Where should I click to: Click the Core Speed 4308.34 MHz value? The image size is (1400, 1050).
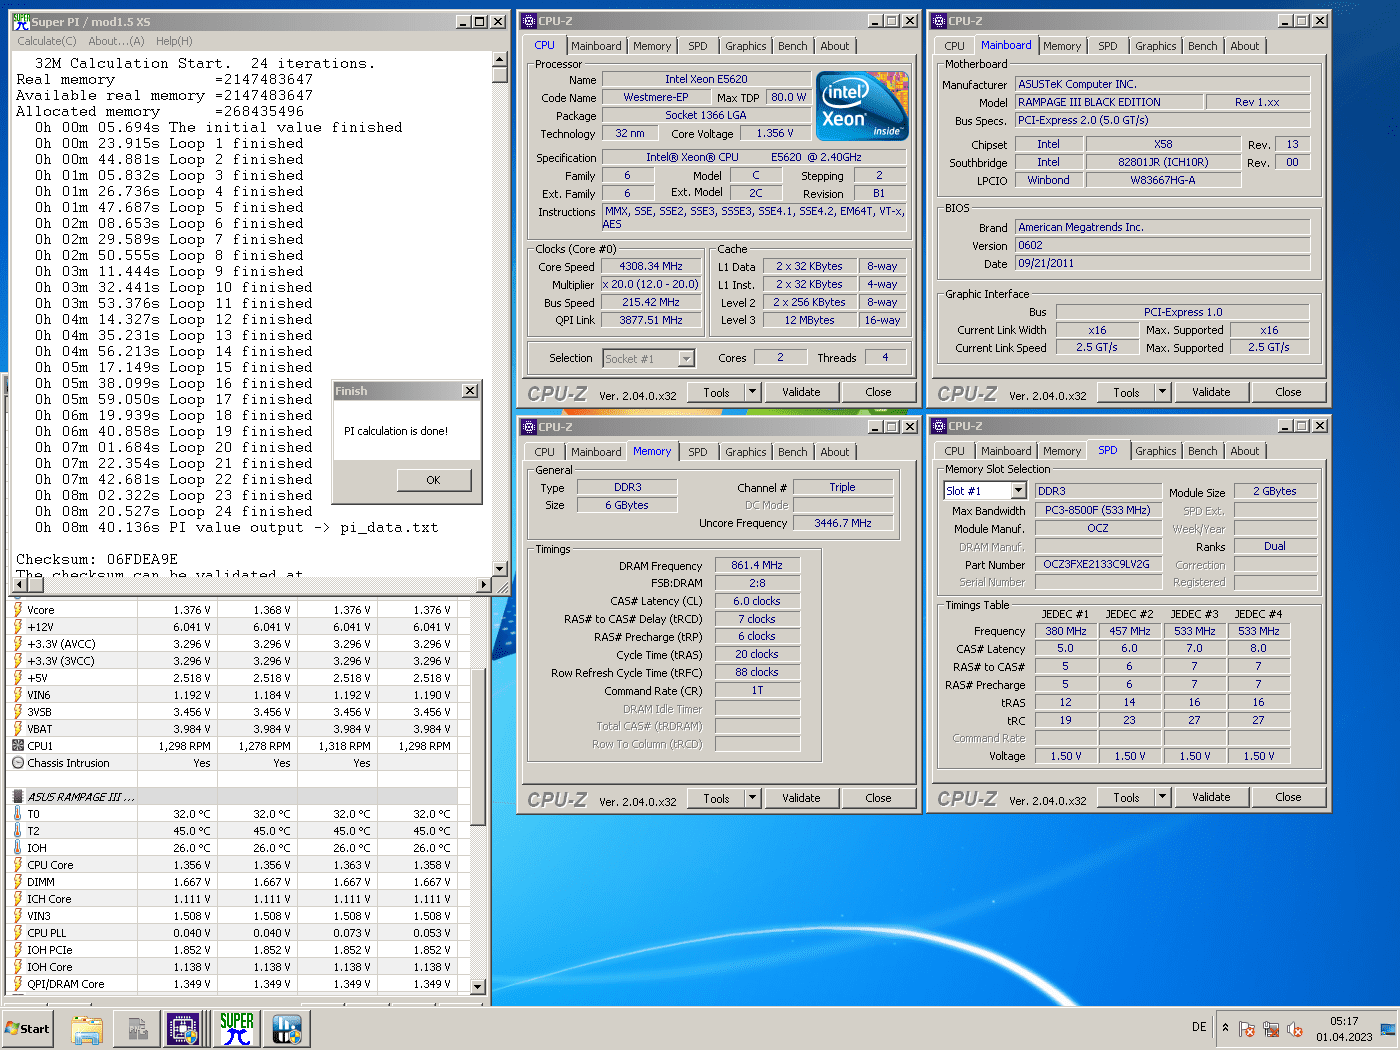[651, 266]
